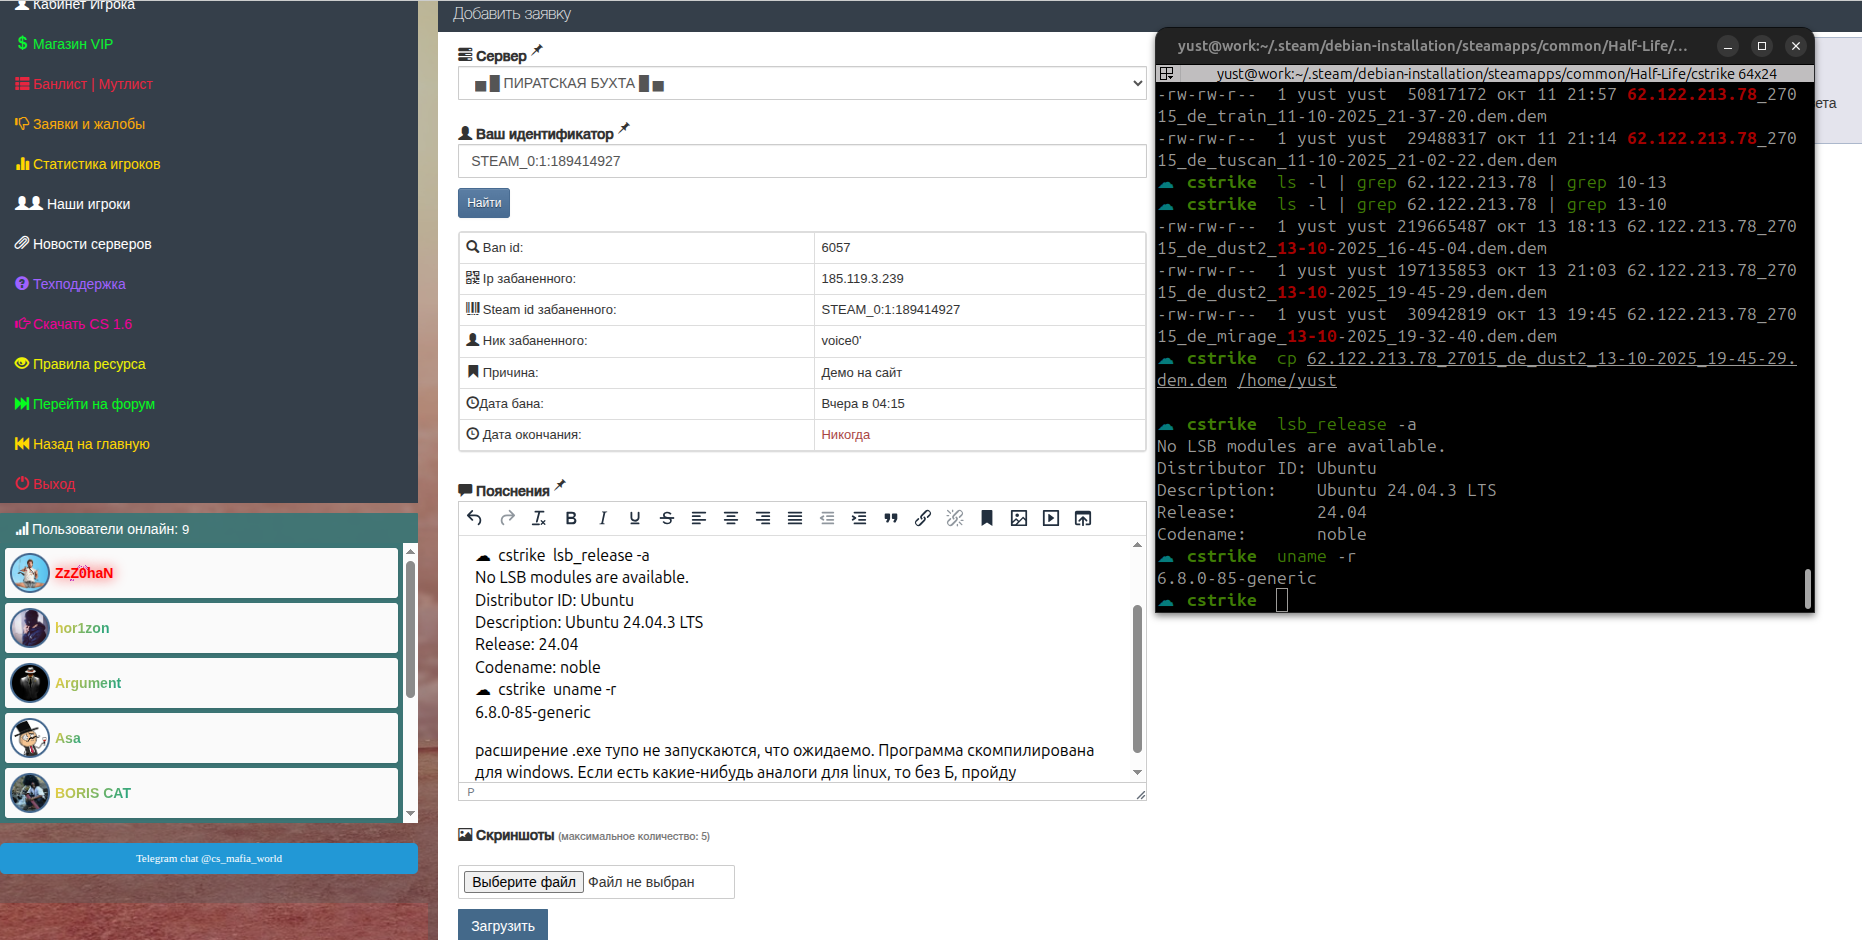
Task: Click the Выберите файл button
Action: pos(524,882)
